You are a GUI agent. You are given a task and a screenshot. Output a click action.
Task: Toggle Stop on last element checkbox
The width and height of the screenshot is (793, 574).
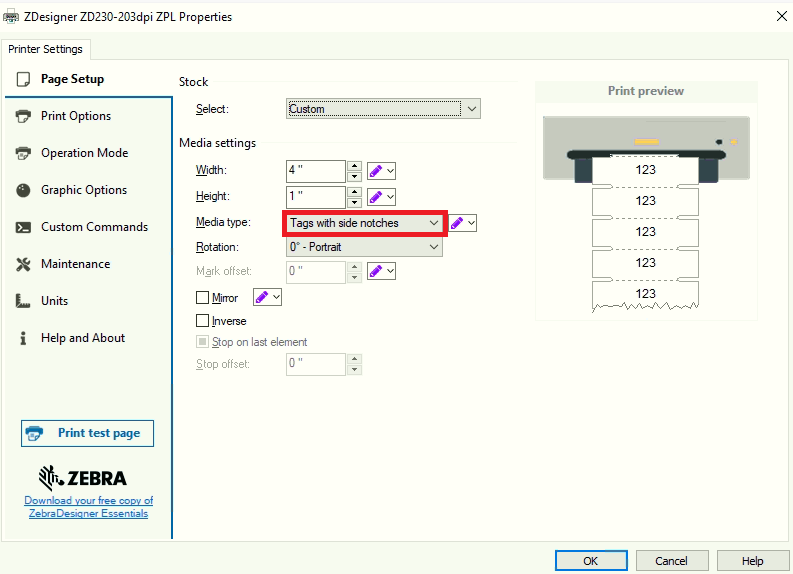coord(202,342)
